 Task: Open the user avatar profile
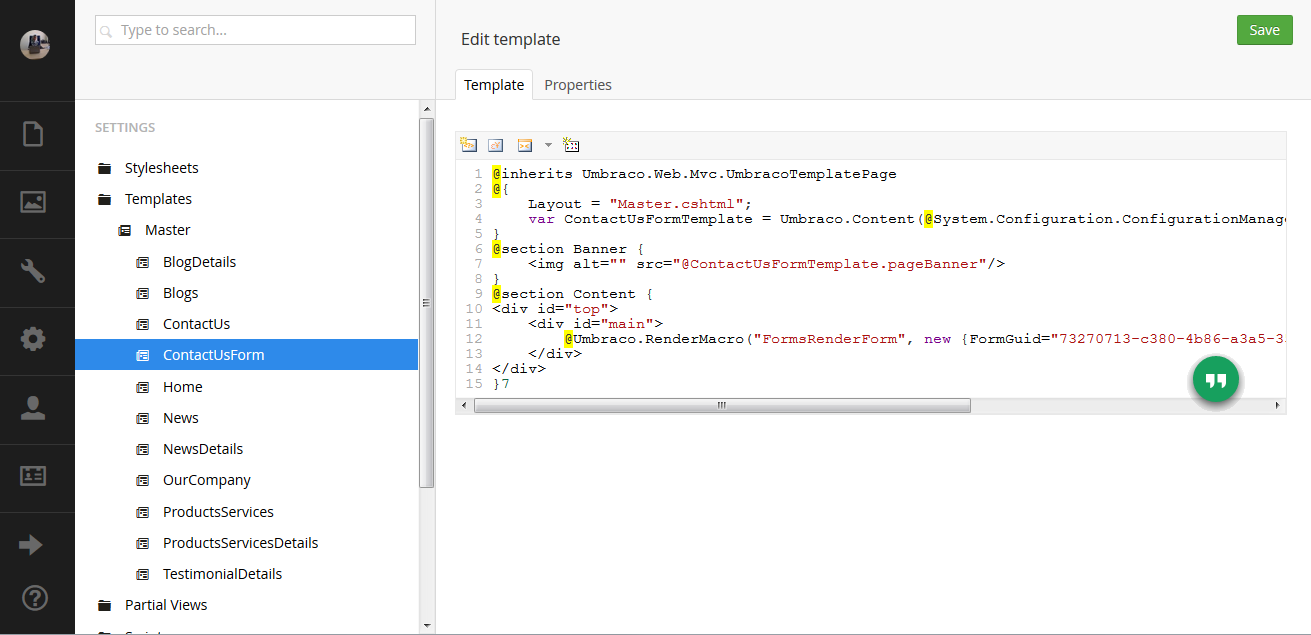pyautogui.click(x=35, y=44)
